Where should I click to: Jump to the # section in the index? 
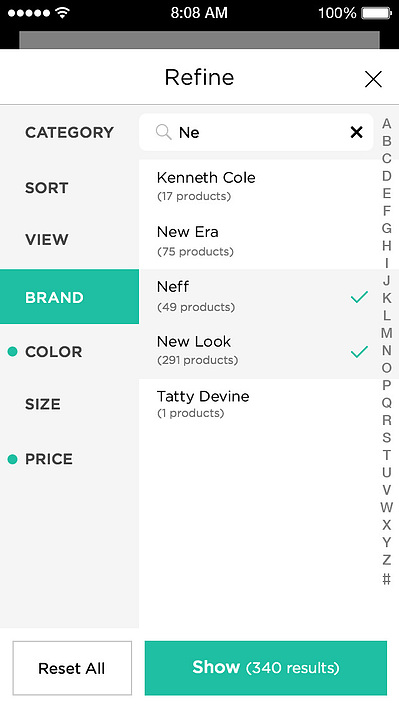tap(386, 578)
